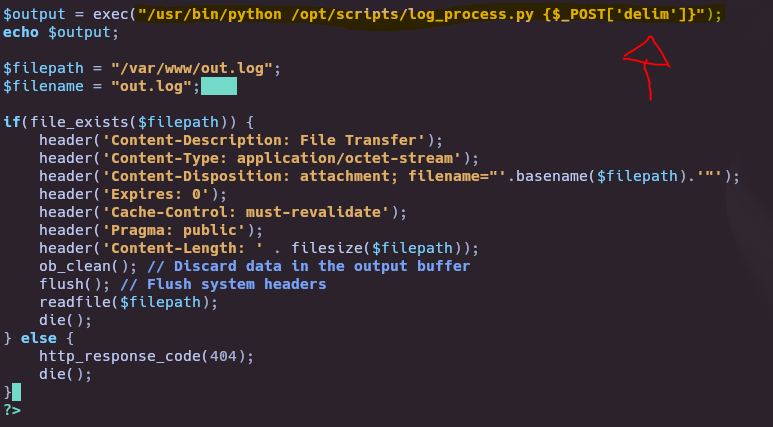Click the echo keyword
This screenshot has height=427, width=773.
21,32
